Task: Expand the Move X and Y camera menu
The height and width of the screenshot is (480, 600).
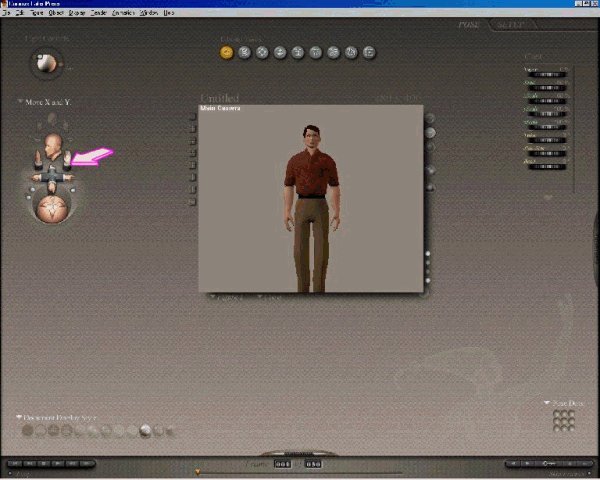Action: point(20,102)
